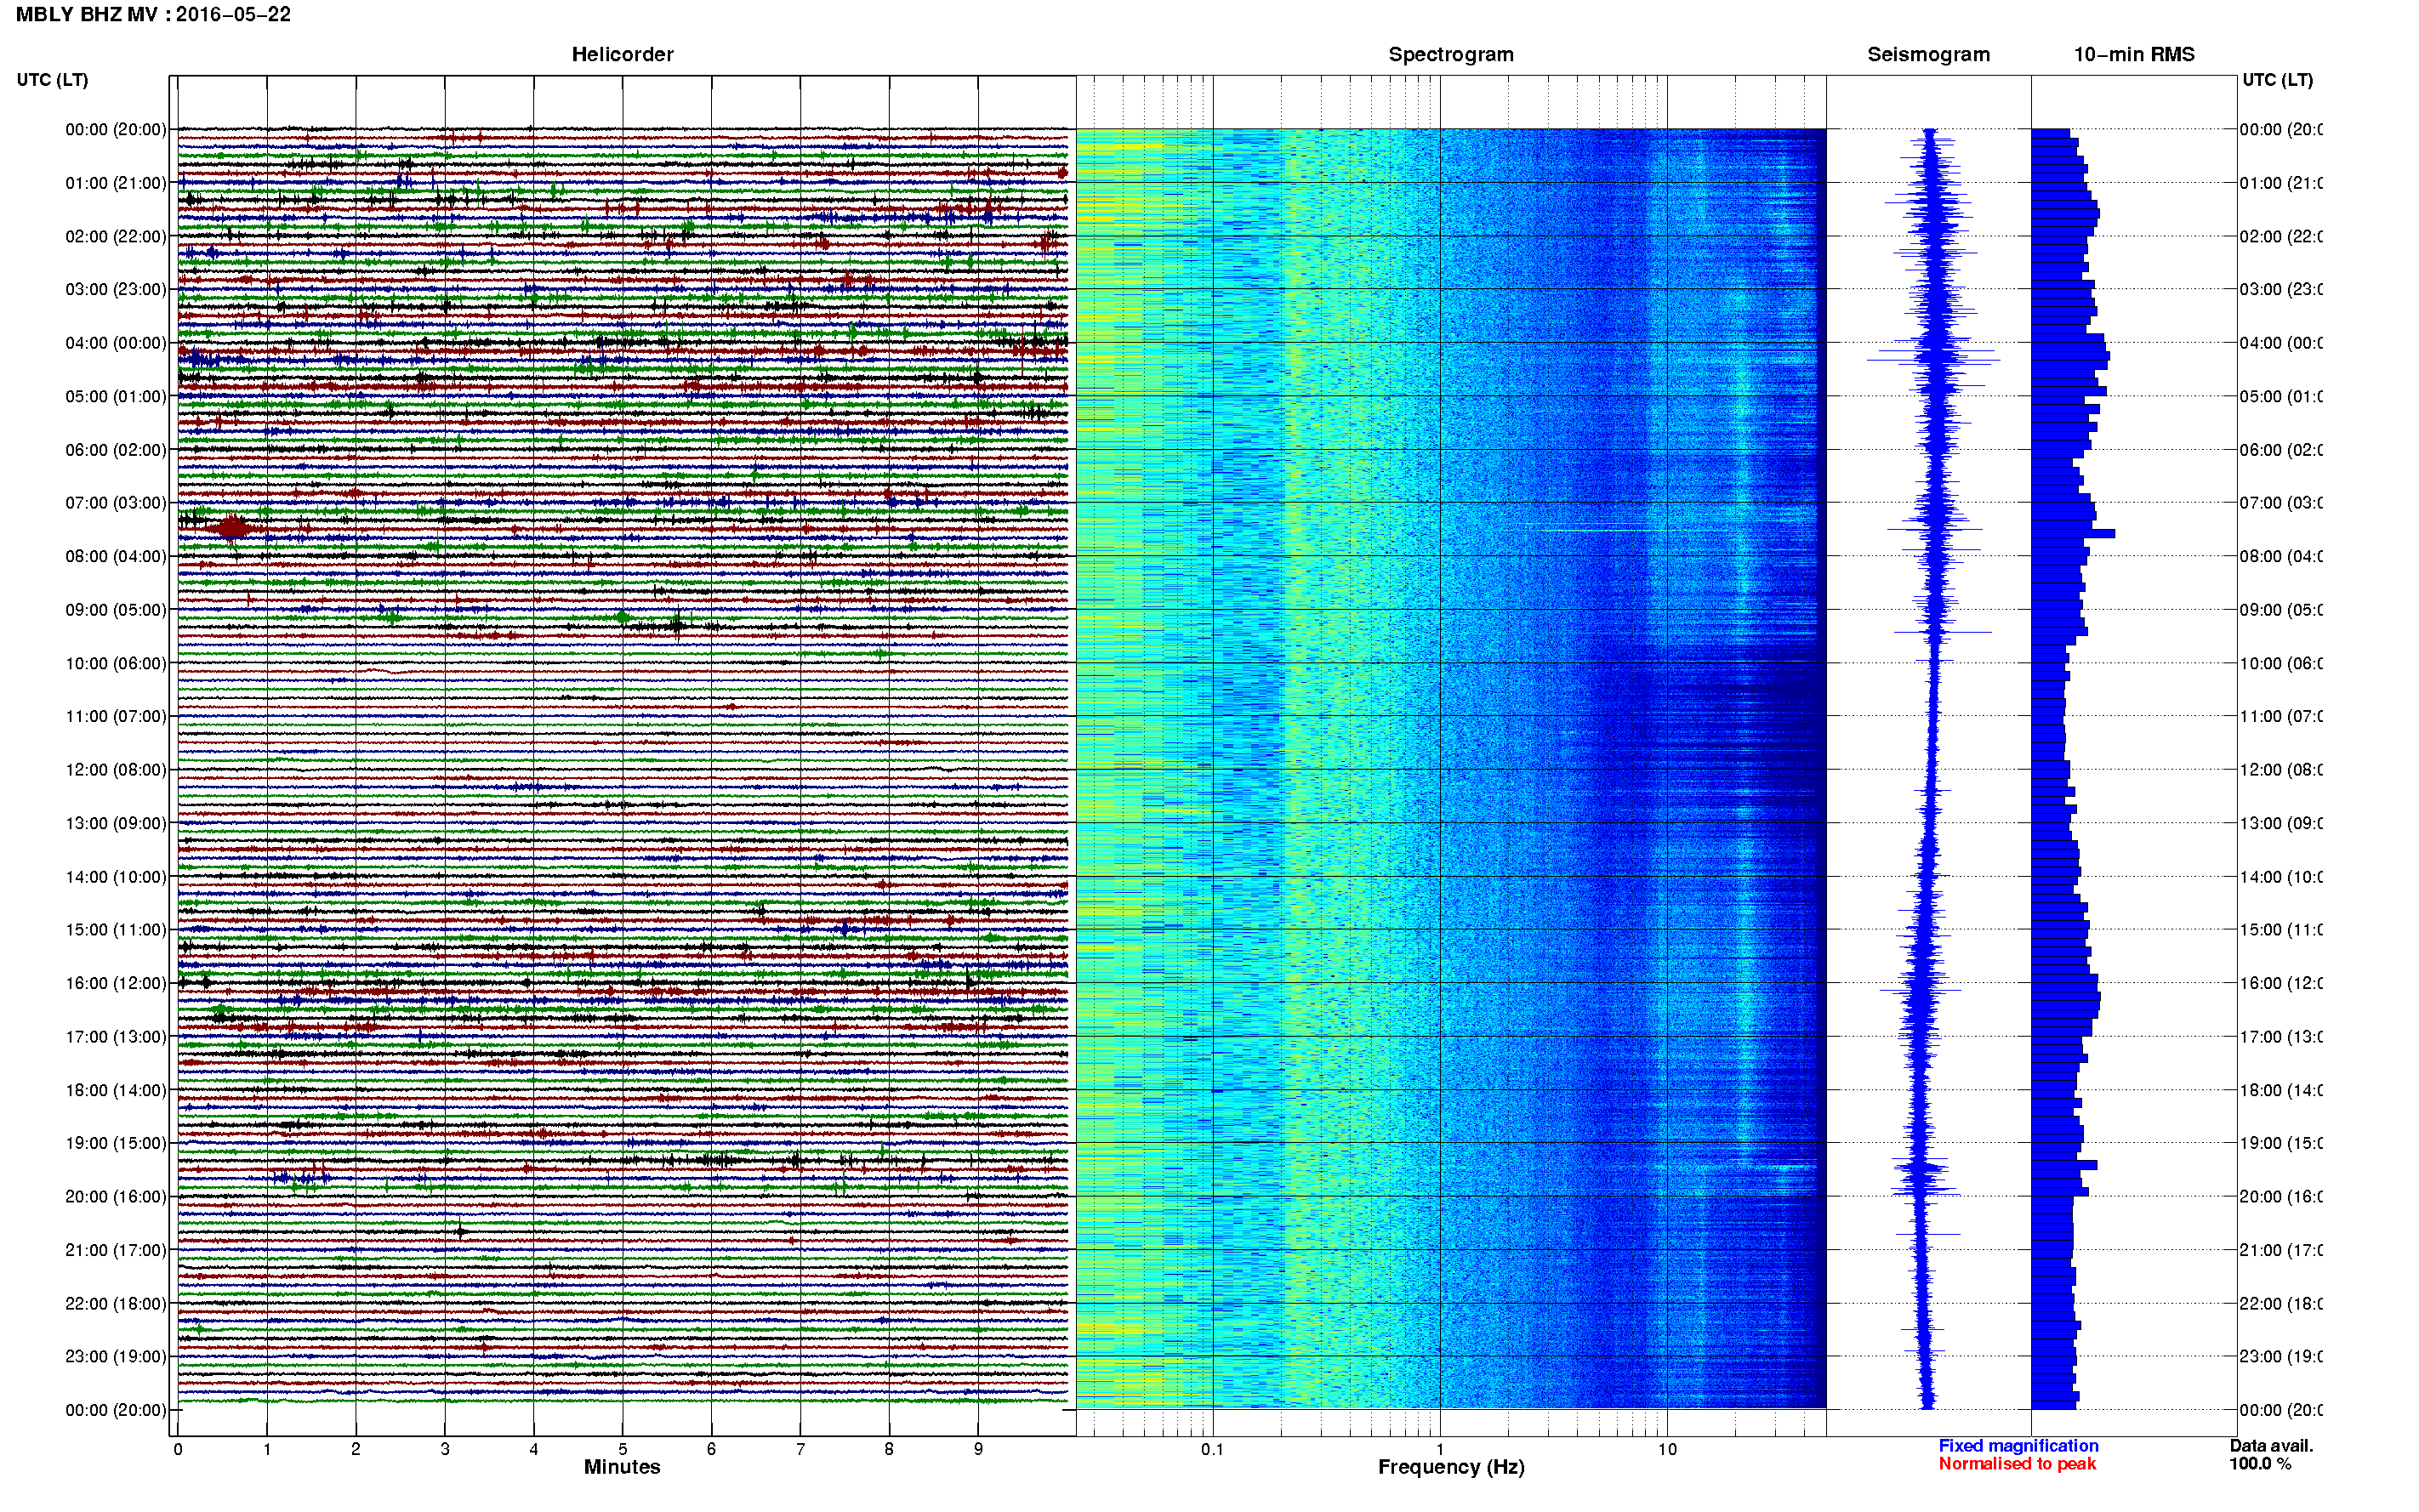This screenshot has height=1512, width=2419.
Task: Click the left-axis label 19:00 (15:00)
Action: point(116,1143)
